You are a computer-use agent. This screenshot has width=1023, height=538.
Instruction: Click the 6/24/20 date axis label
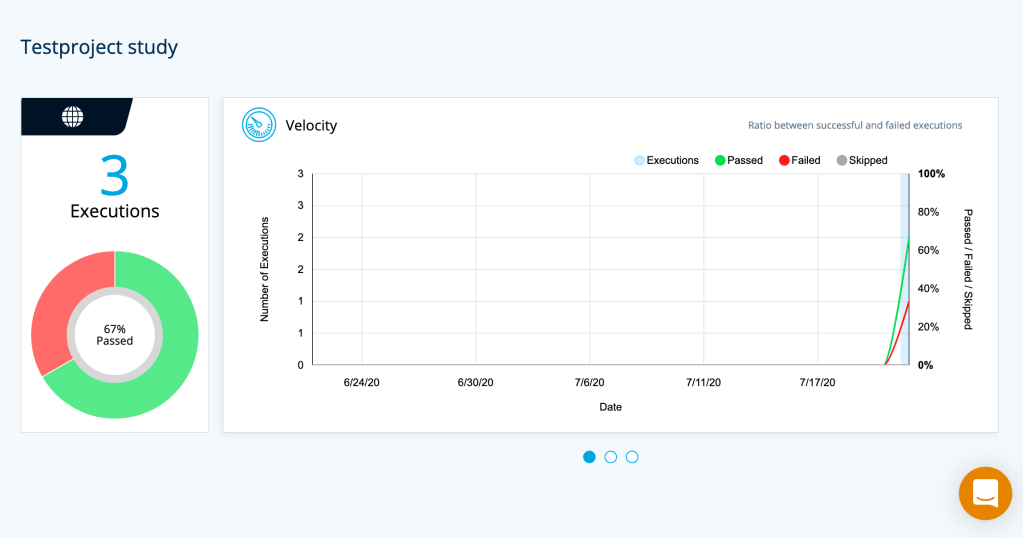pos(361,383)
